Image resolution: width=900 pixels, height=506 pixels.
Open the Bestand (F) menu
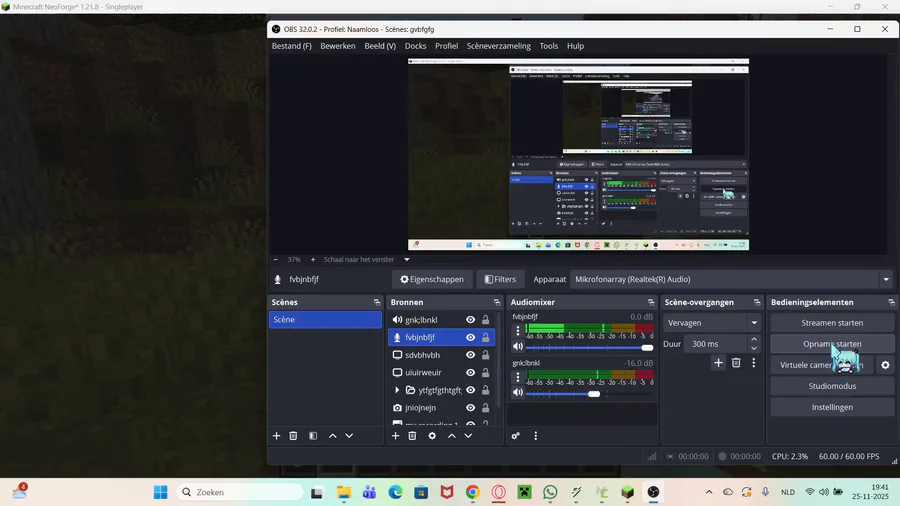292,46
